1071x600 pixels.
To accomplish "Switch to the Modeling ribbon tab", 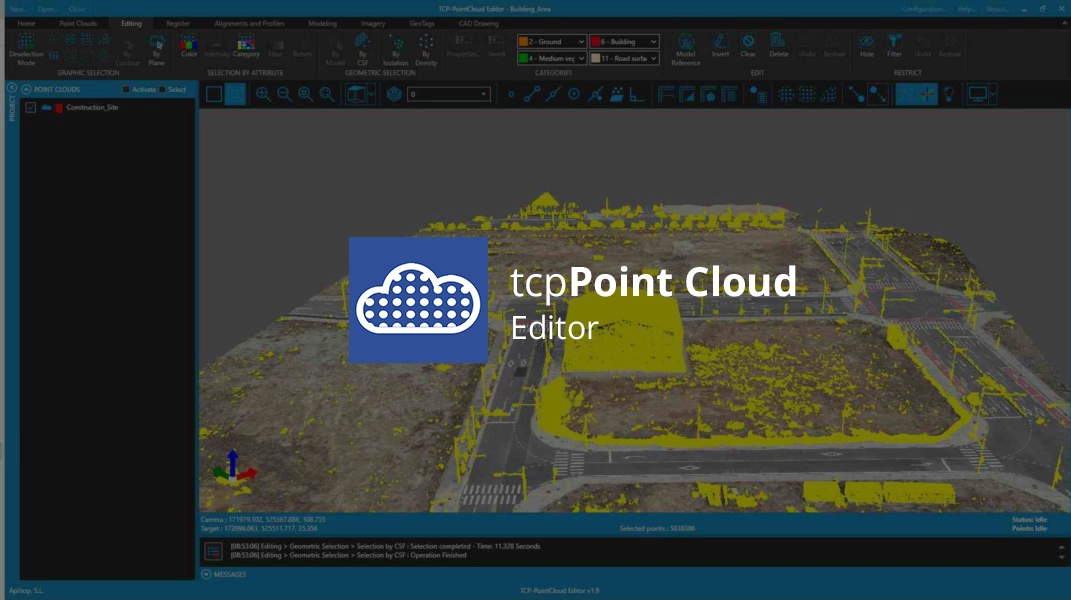I will coord(322,23).
